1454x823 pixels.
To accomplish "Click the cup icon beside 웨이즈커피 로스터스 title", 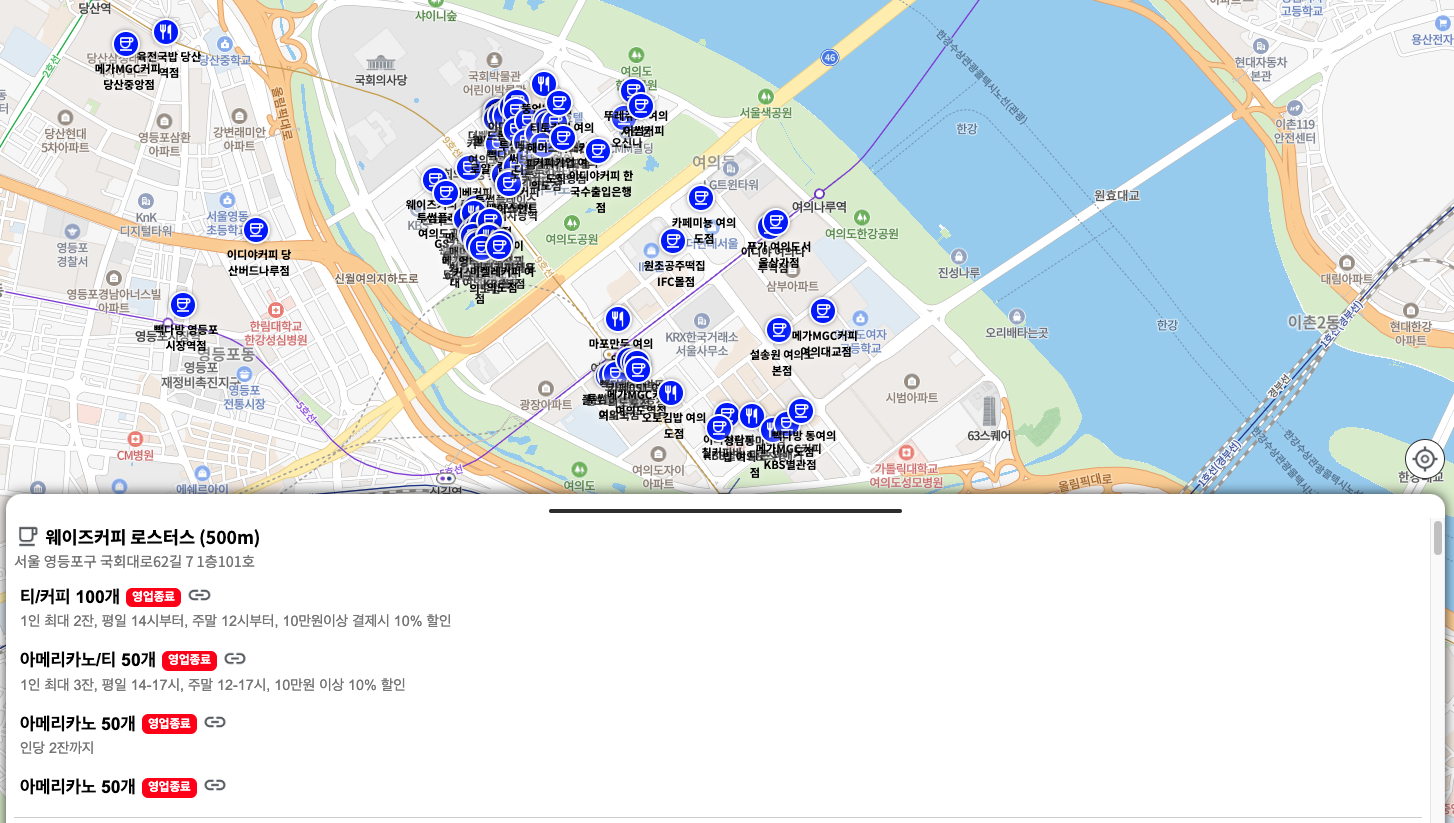I will pos(28,536).
